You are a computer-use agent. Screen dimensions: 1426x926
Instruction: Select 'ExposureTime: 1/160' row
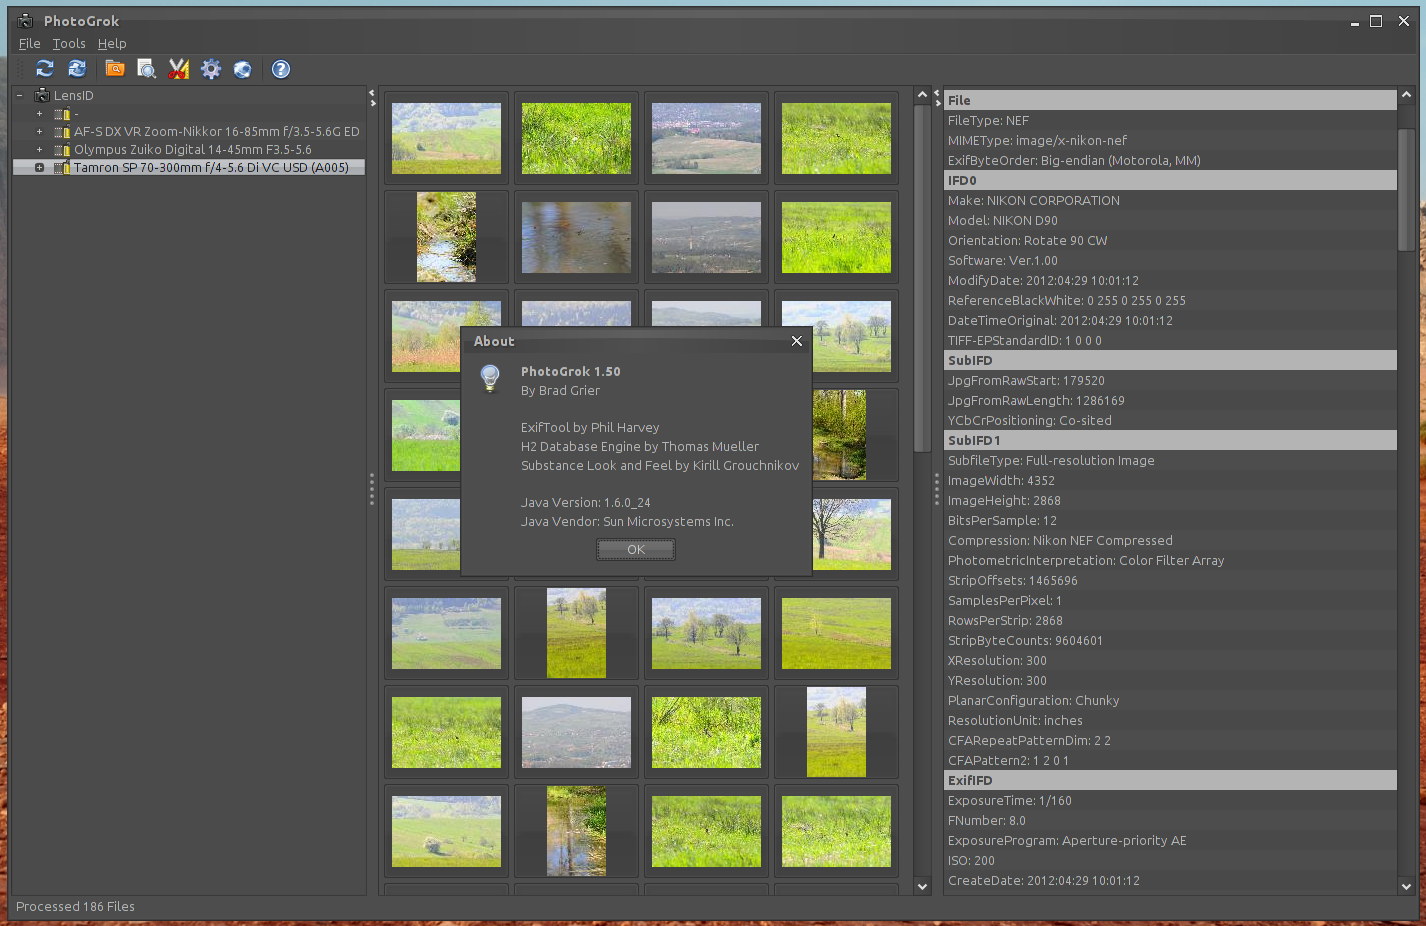tap(1170, 800)
